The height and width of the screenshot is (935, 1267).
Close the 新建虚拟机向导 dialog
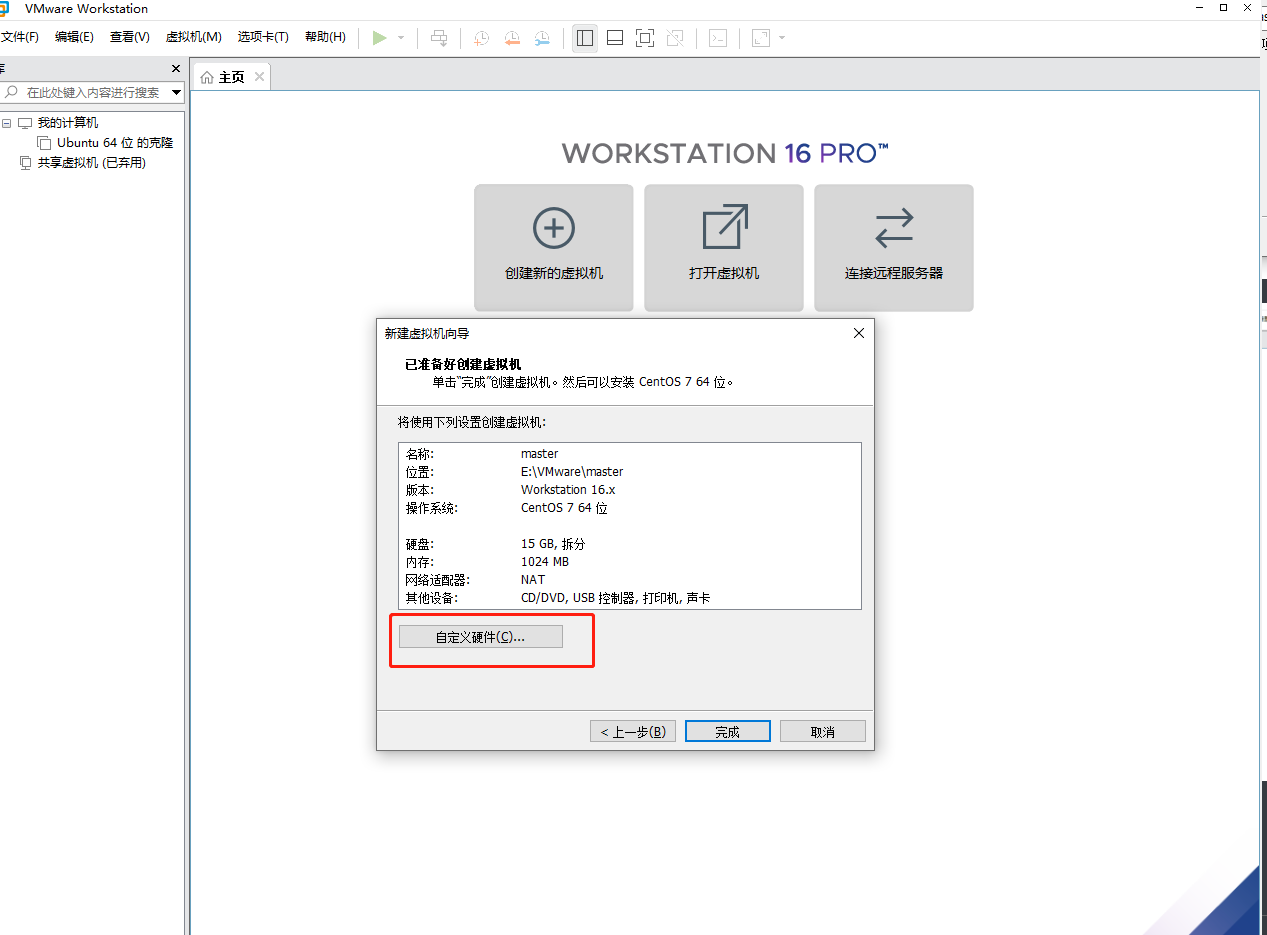(x=858, y=333)
